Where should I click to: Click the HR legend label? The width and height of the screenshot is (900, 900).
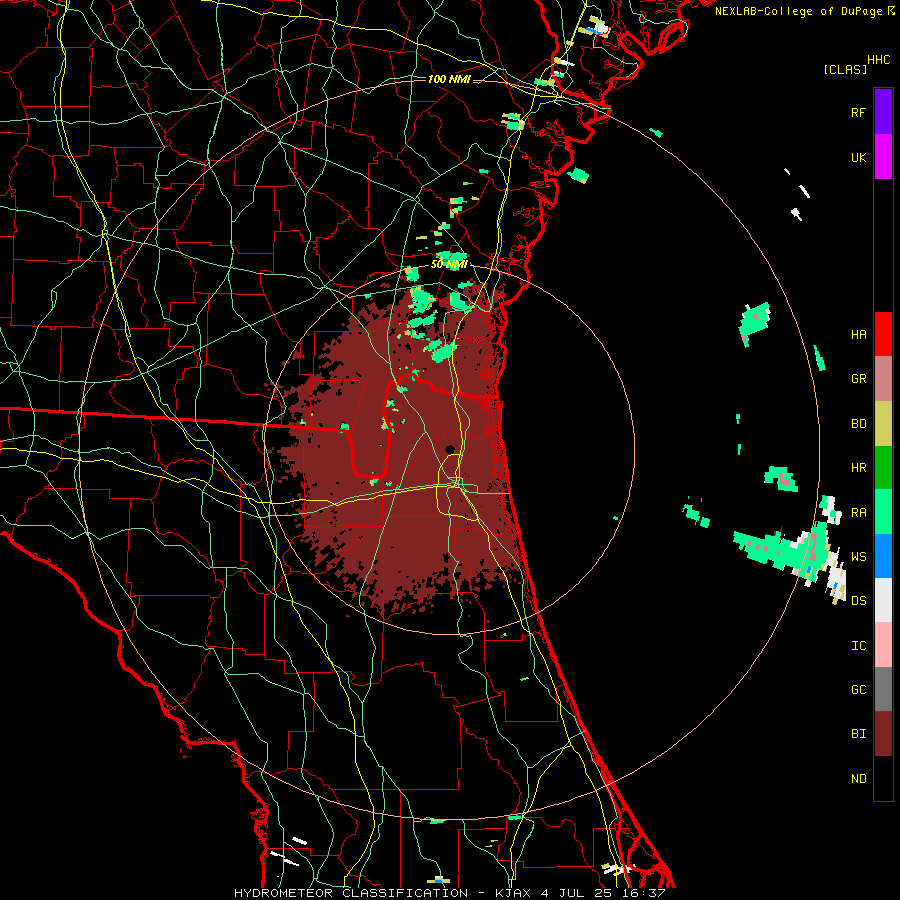[858, 467]
